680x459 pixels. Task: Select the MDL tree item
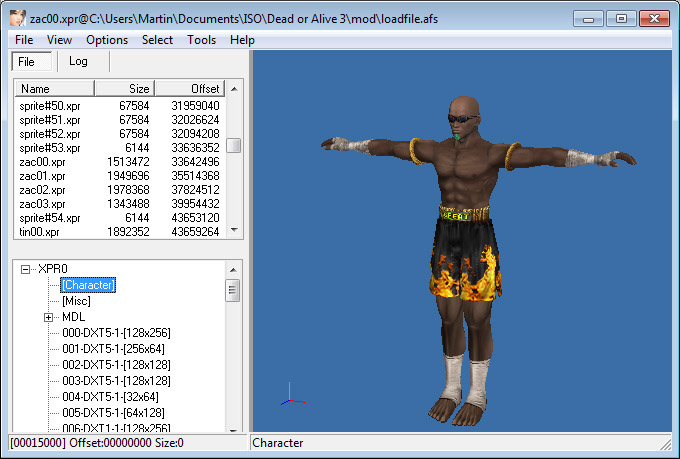click(73, 317)
